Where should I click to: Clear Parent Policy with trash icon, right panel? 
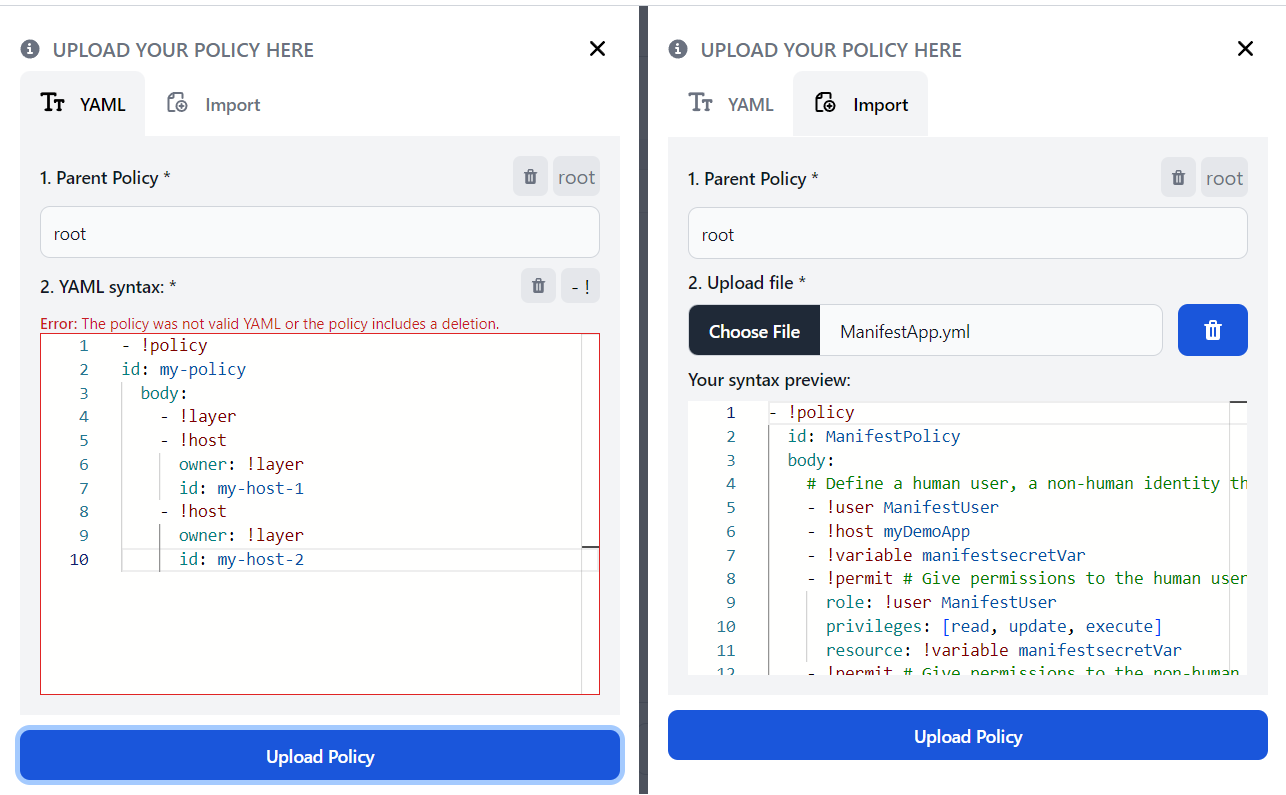(1178, 177)
